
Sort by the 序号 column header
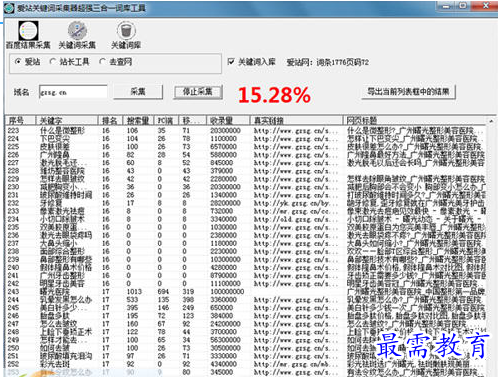[20, 120]
